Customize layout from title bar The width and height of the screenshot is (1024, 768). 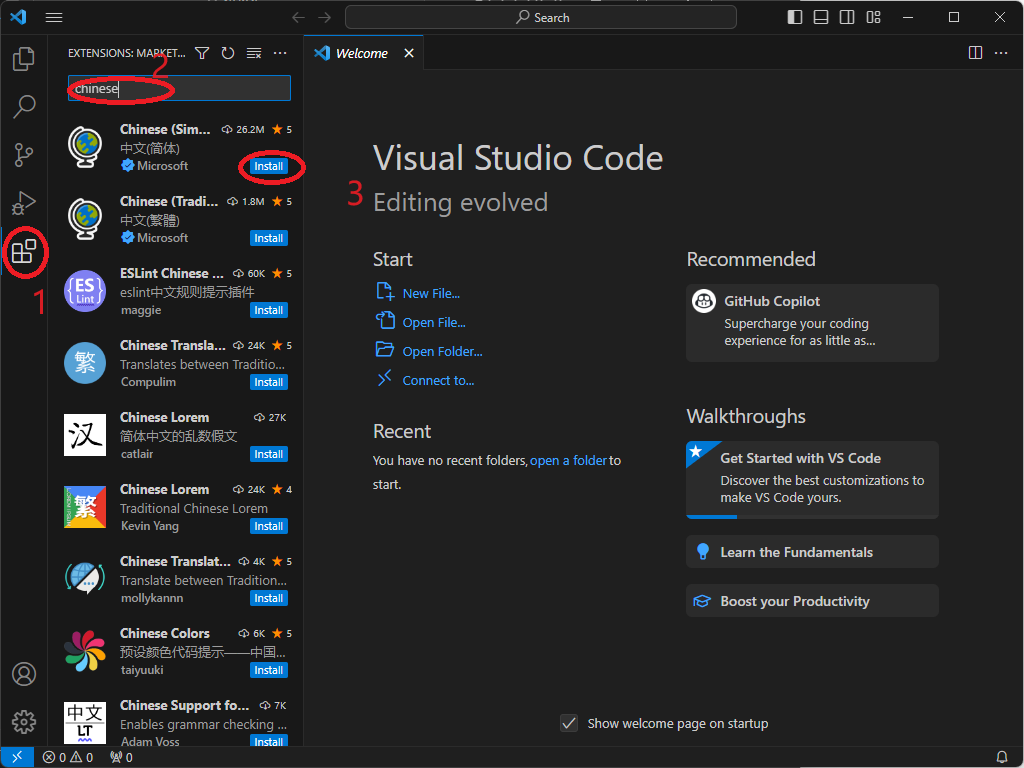coord(873,18)
